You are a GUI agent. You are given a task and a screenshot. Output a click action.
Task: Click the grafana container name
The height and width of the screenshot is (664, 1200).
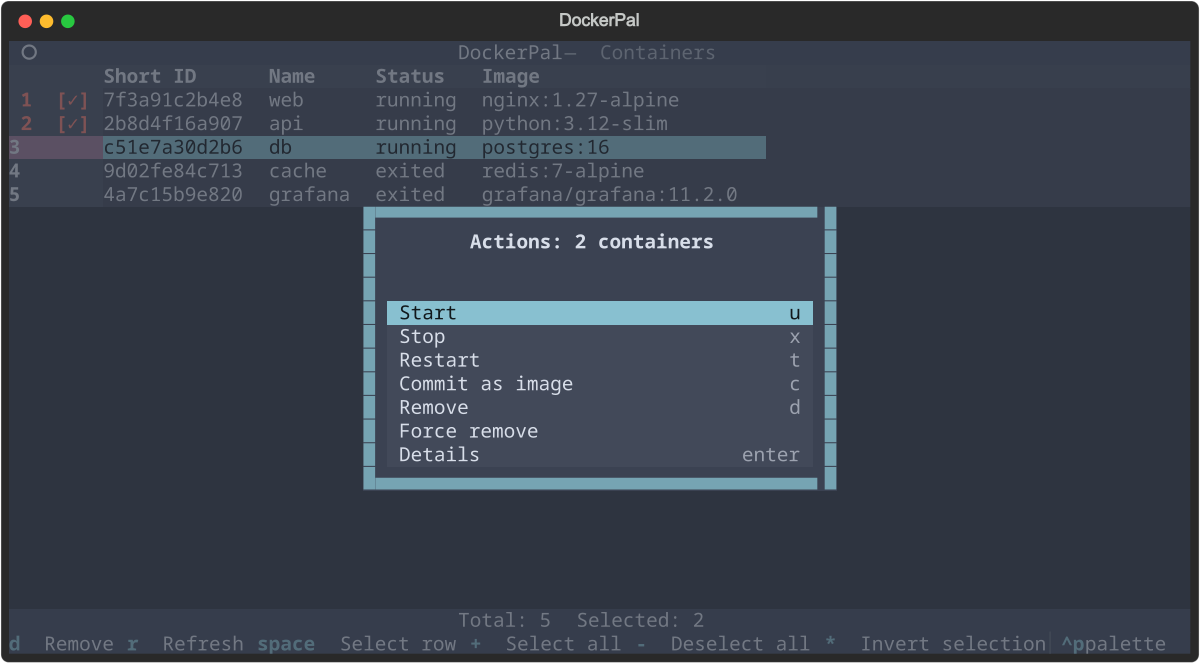pyautogui.click(x=309, y=195)
